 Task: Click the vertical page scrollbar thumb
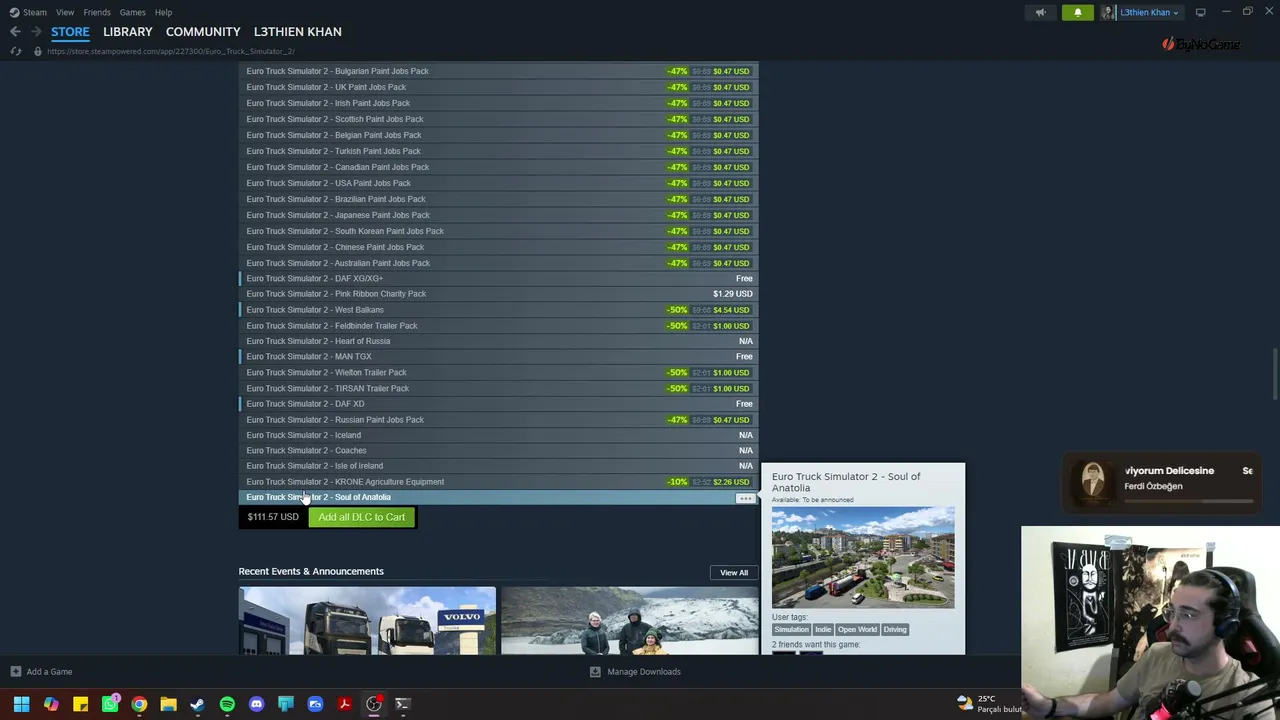[1274, 375]
